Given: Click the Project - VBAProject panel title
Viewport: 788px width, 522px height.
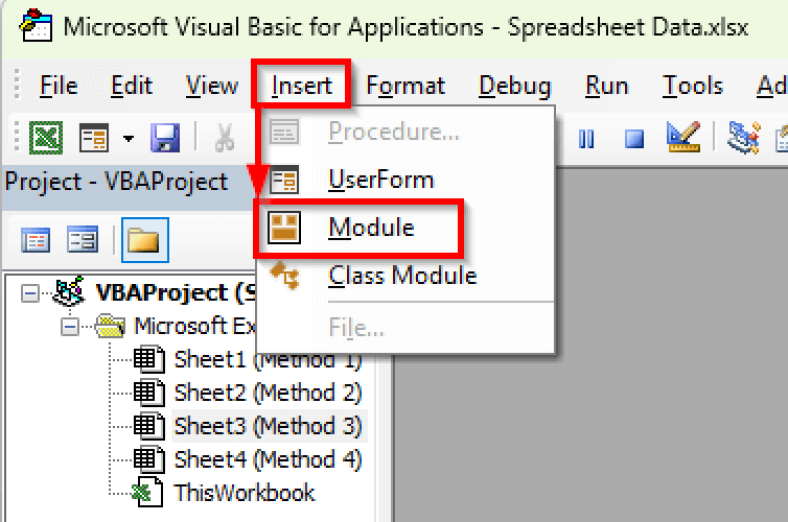Looking at the screenshot, I should (x=116, y=182).
